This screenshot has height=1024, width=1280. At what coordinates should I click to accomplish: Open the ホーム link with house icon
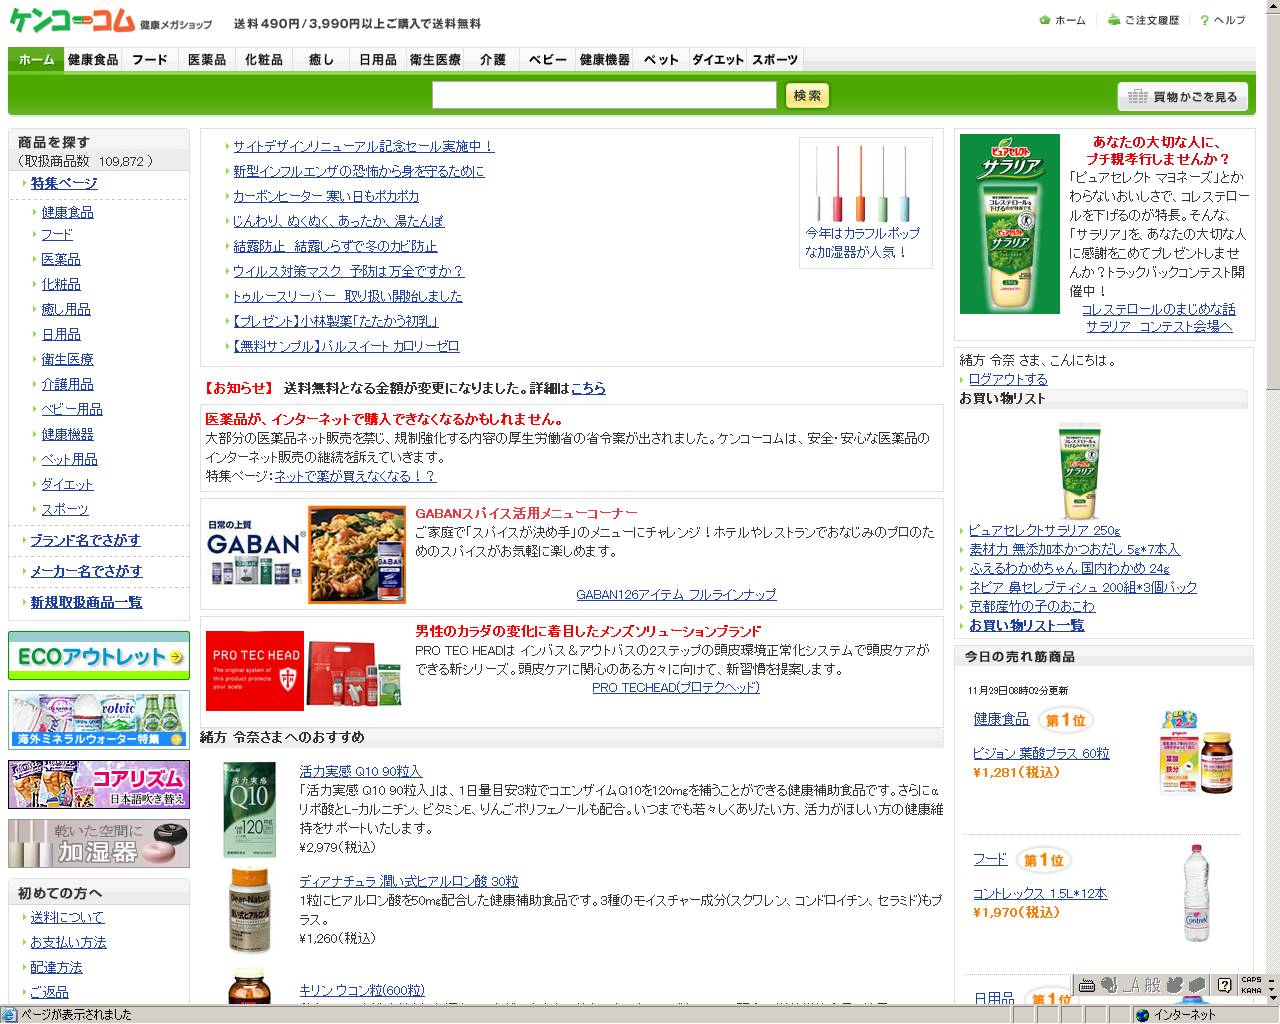[x=1063, y=20]
